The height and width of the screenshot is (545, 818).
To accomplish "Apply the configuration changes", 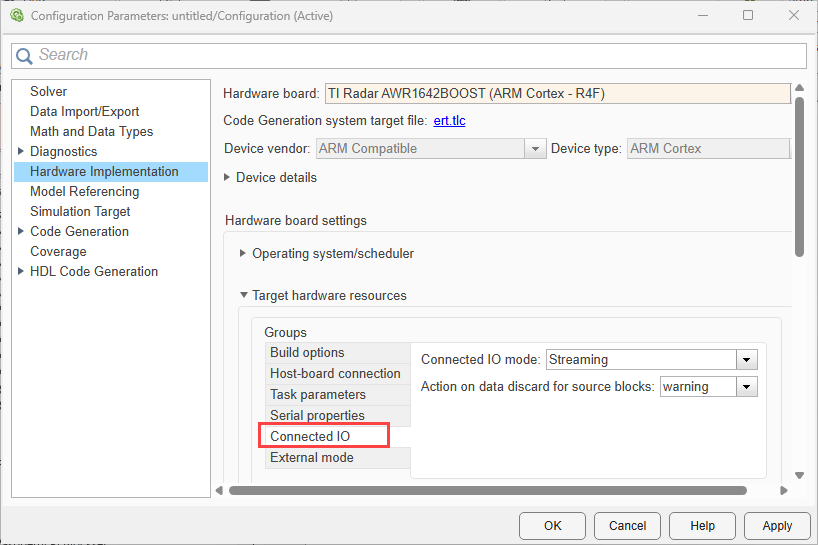I will (777, 526).
